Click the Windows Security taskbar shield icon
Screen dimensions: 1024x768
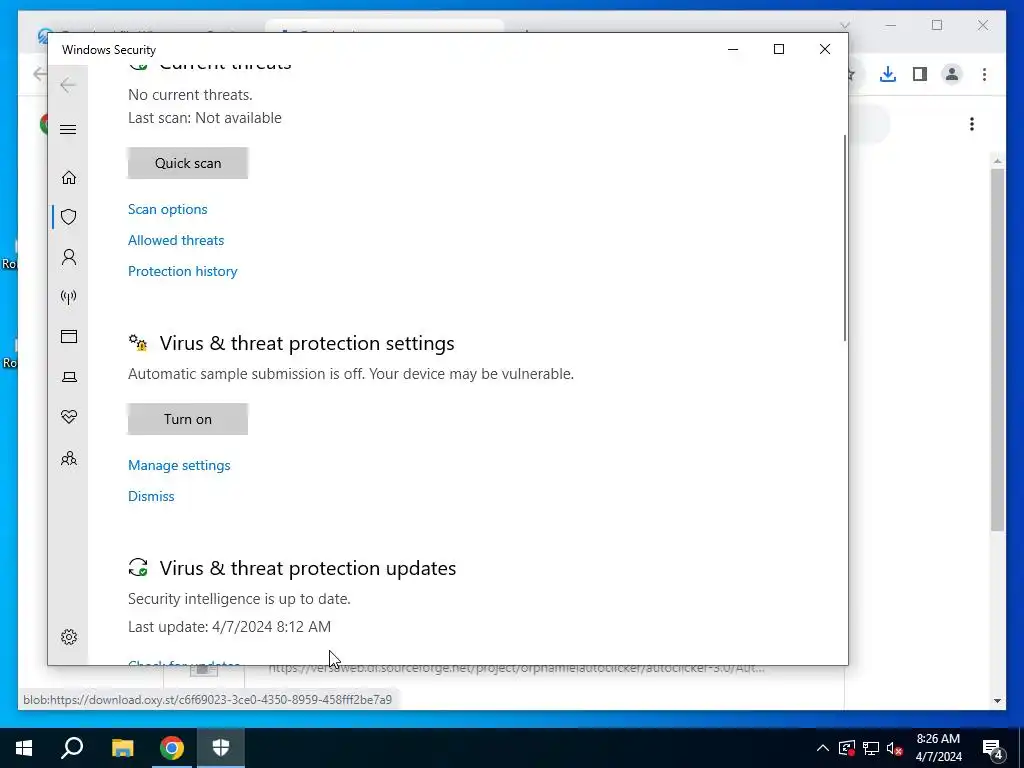click(221, 748)
